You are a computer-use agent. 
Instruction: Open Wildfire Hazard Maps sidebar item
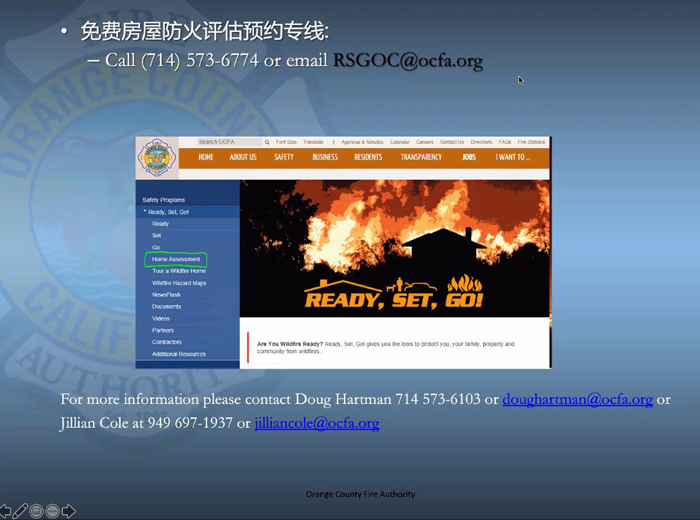click(179, 283)
